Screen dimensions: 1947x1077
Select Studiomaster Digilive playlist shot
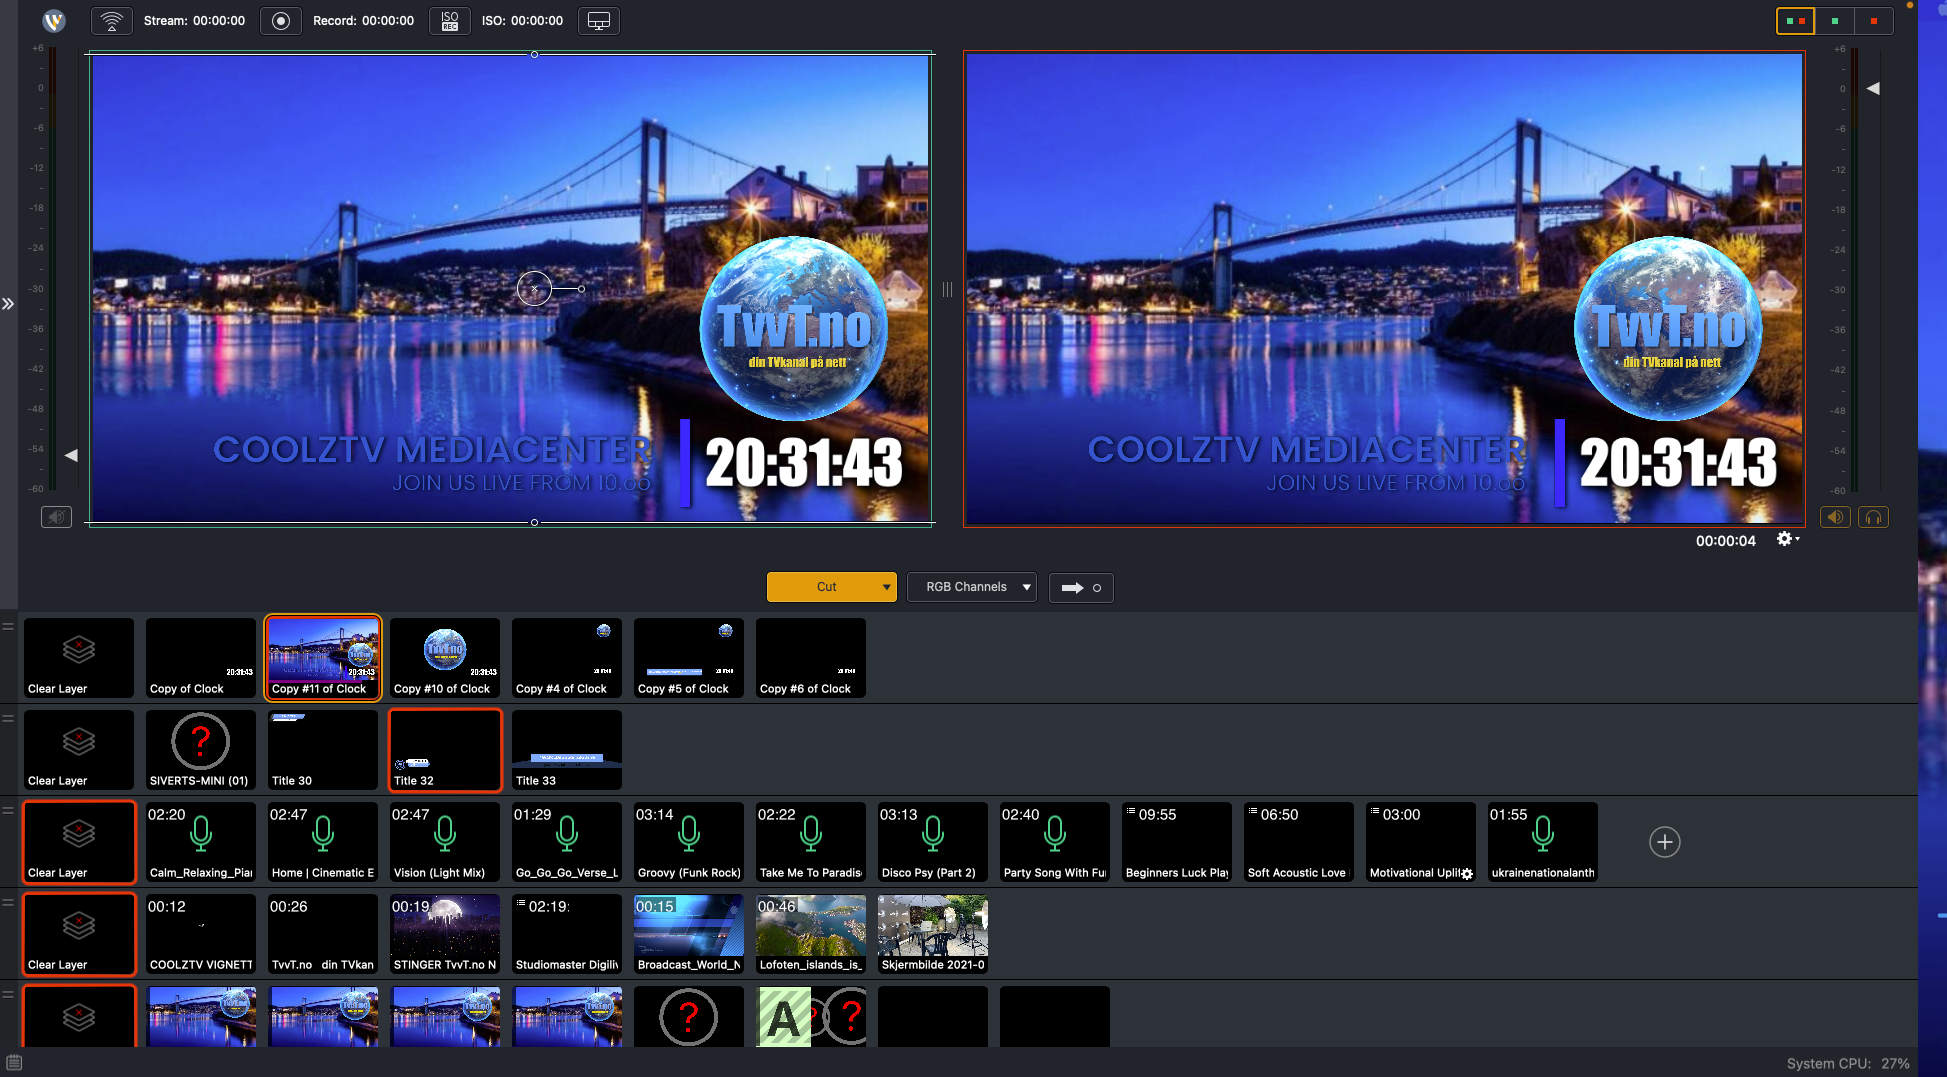(x=567, y=934)
